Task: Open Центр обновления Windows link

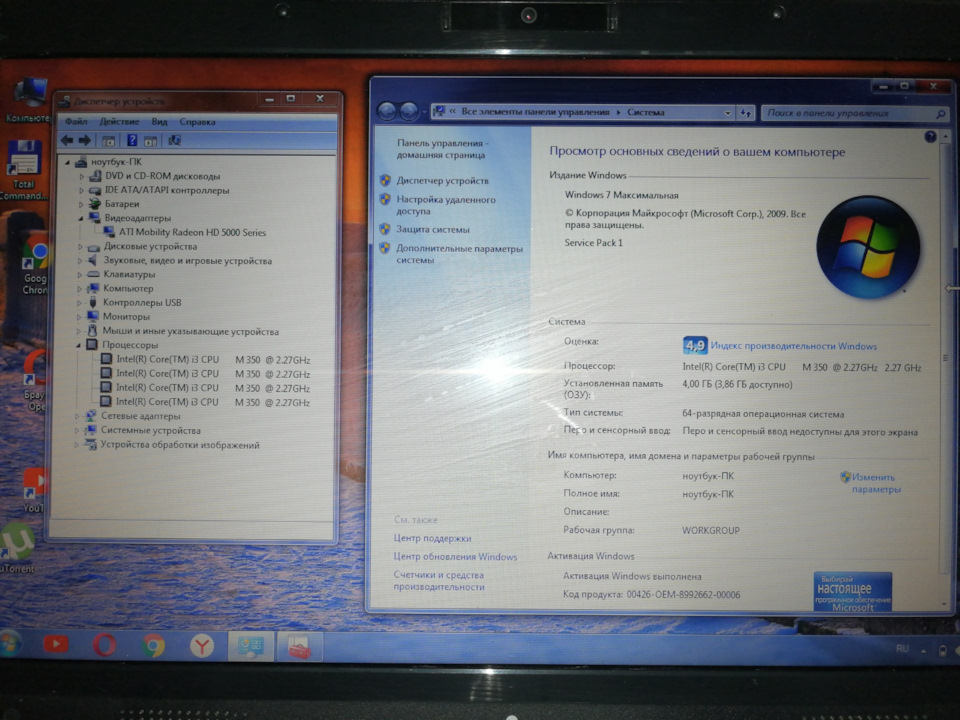Action: (455, 557)
